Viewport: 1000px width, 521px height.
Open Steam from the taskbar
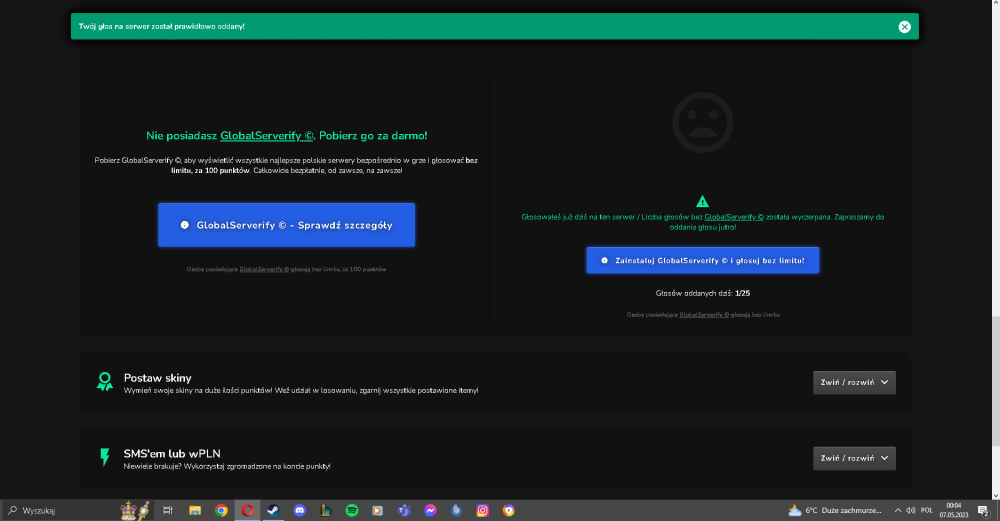[x=274, y=510]
